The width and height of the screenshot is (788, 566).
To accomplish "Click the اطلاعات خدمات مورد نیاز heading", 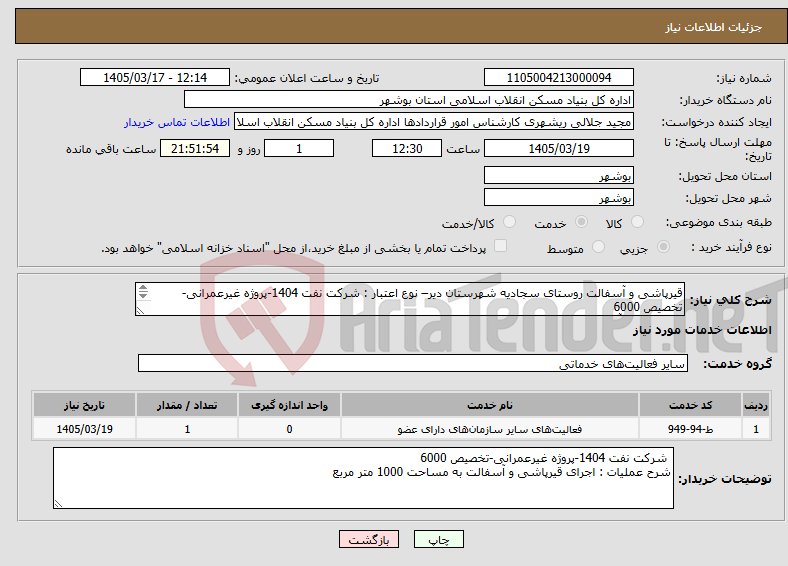I will tap(702, 330).
